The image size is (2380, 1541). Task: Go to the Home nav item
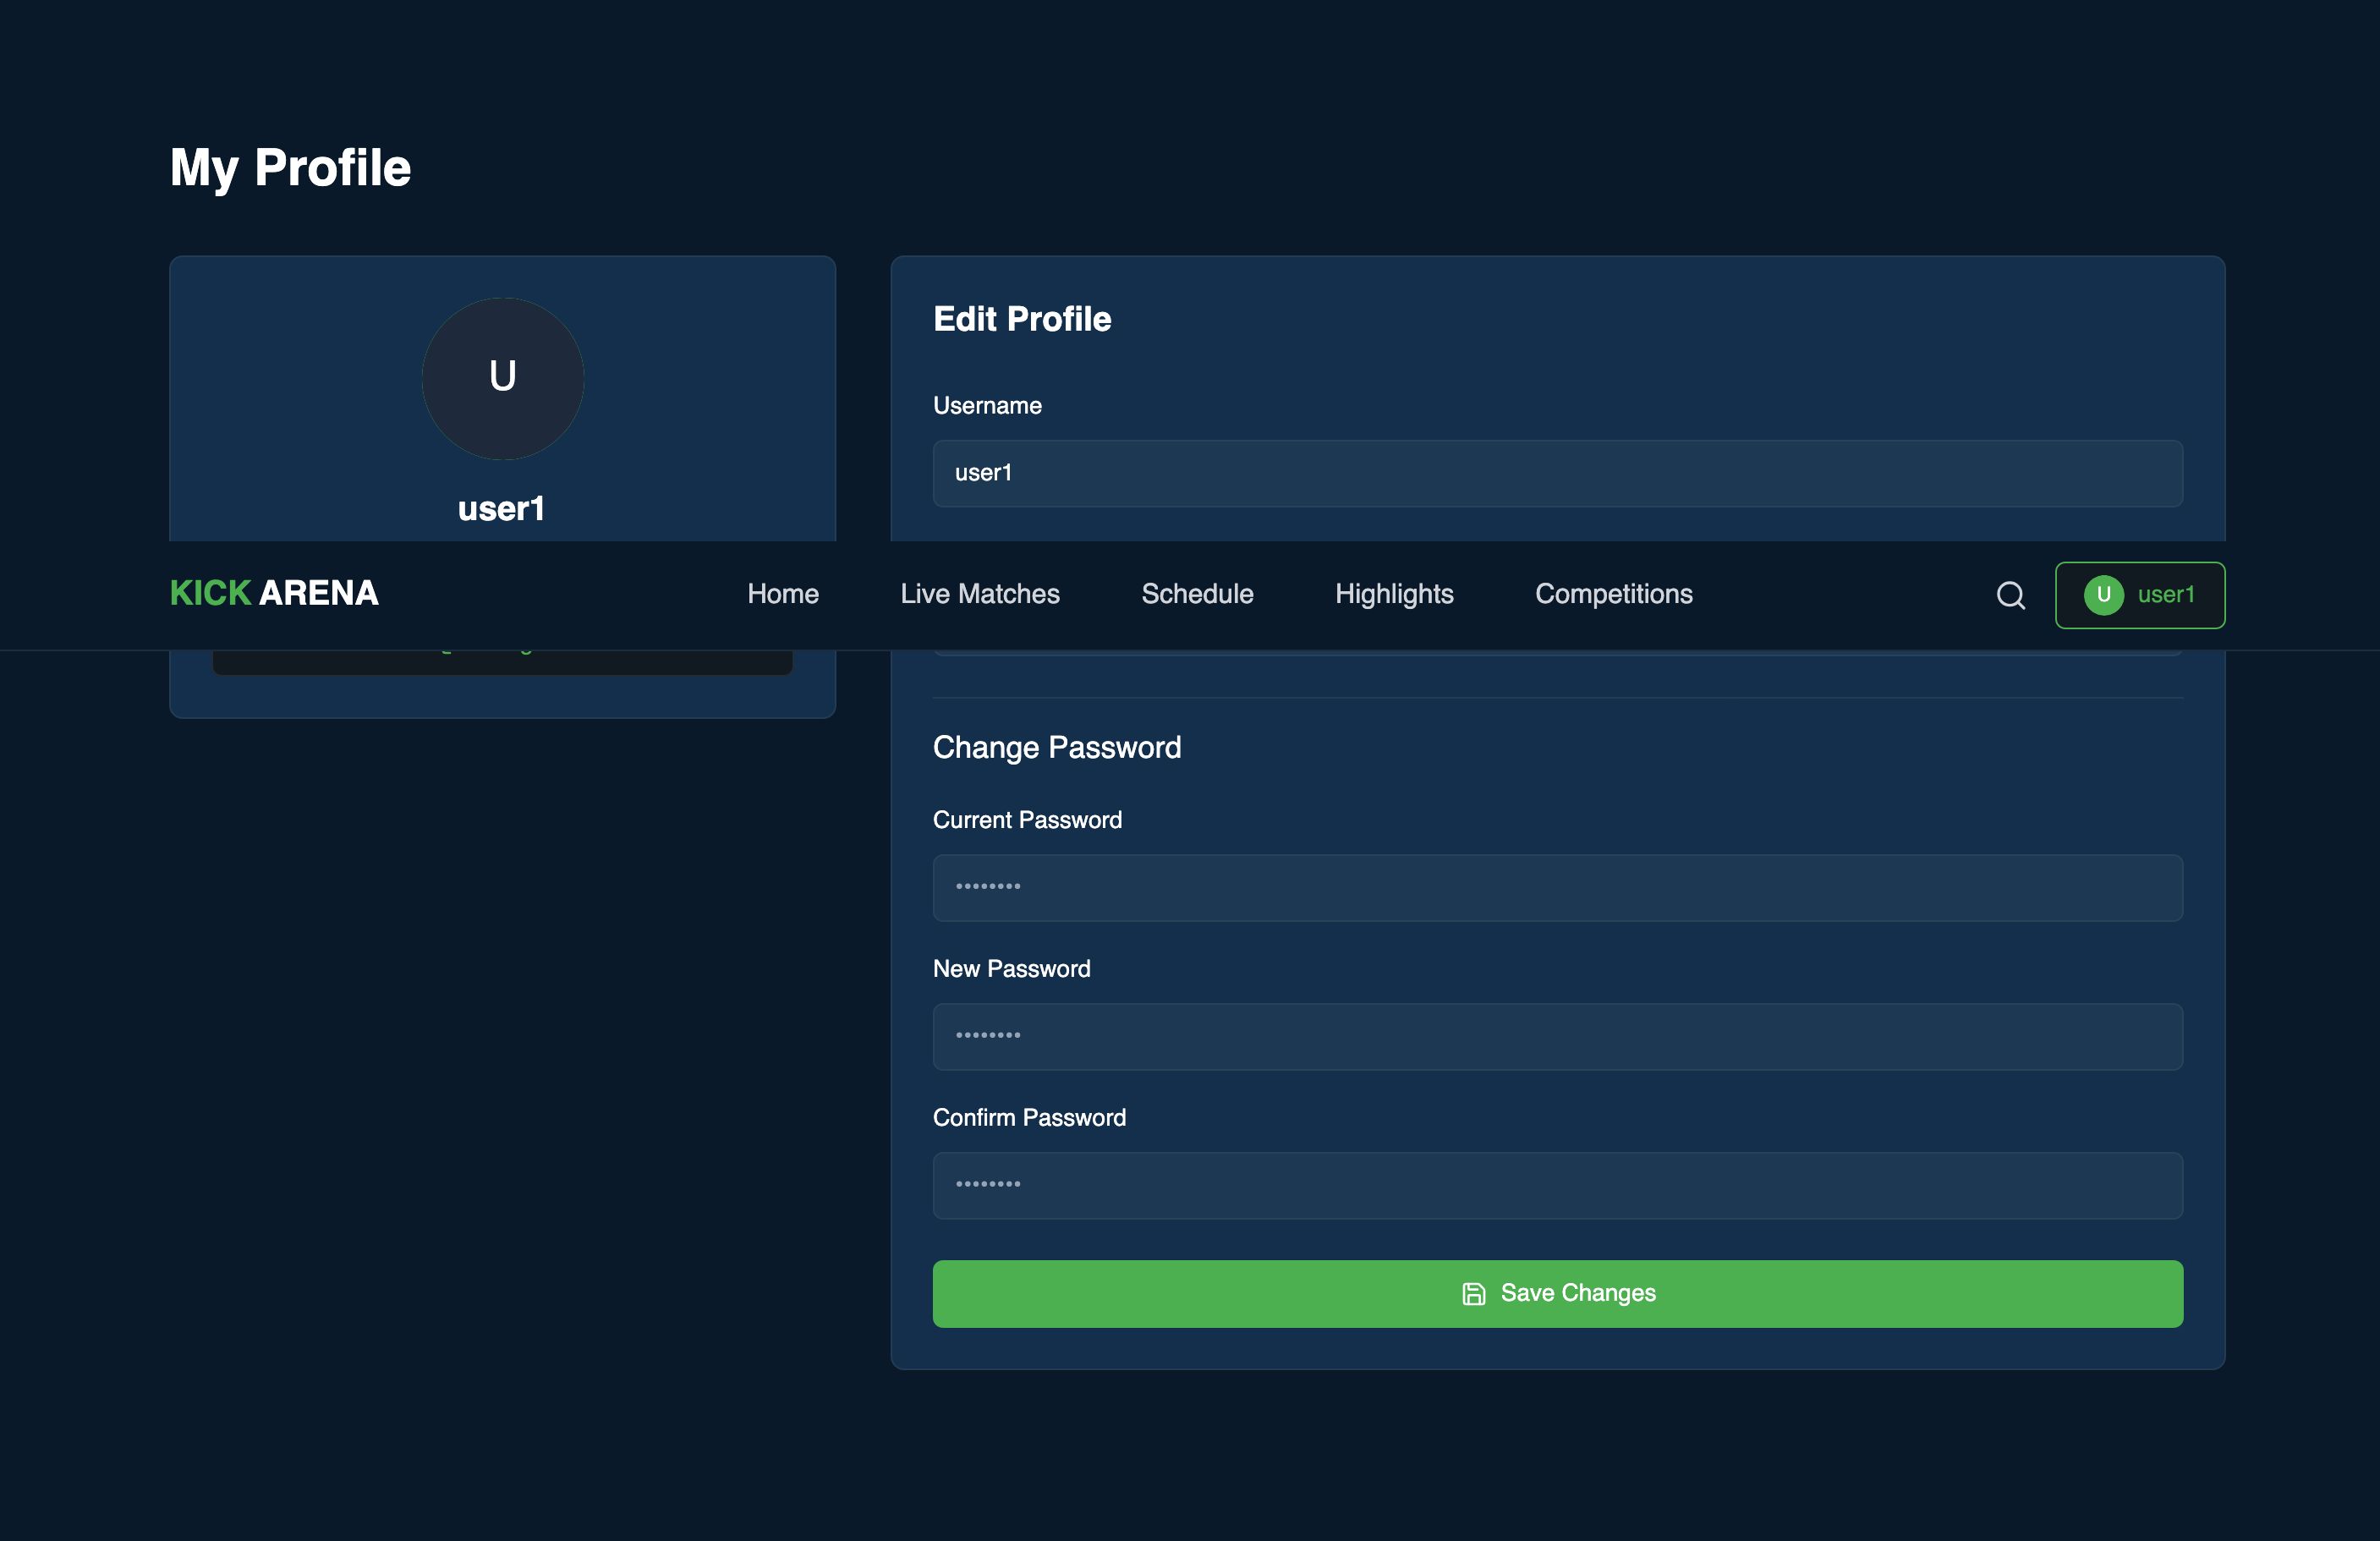782,594
